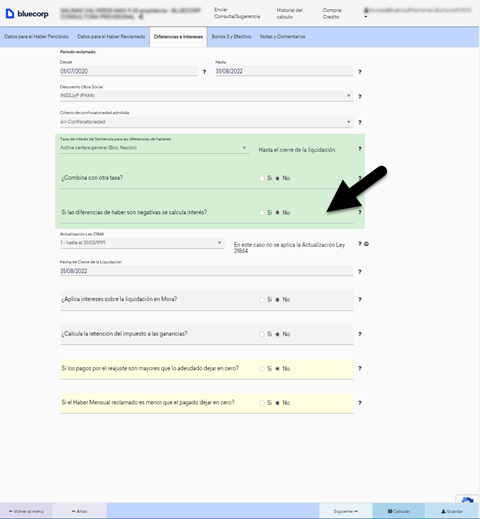Screen dimensions: 480x519
Task: Open Historial del cálculo
Action: 289,13
